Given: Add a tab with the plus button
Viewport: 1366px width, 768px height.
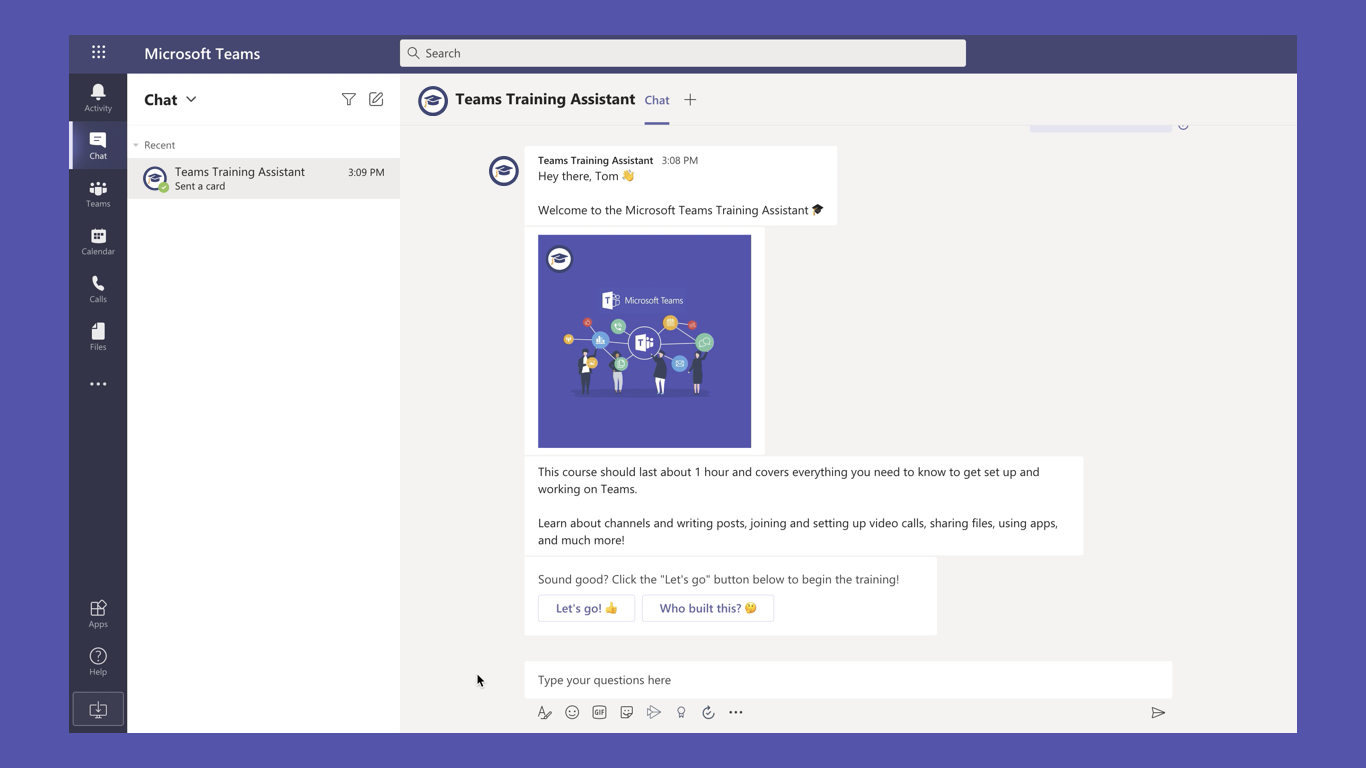Looking at the screenshot, I should coord(690,100).
